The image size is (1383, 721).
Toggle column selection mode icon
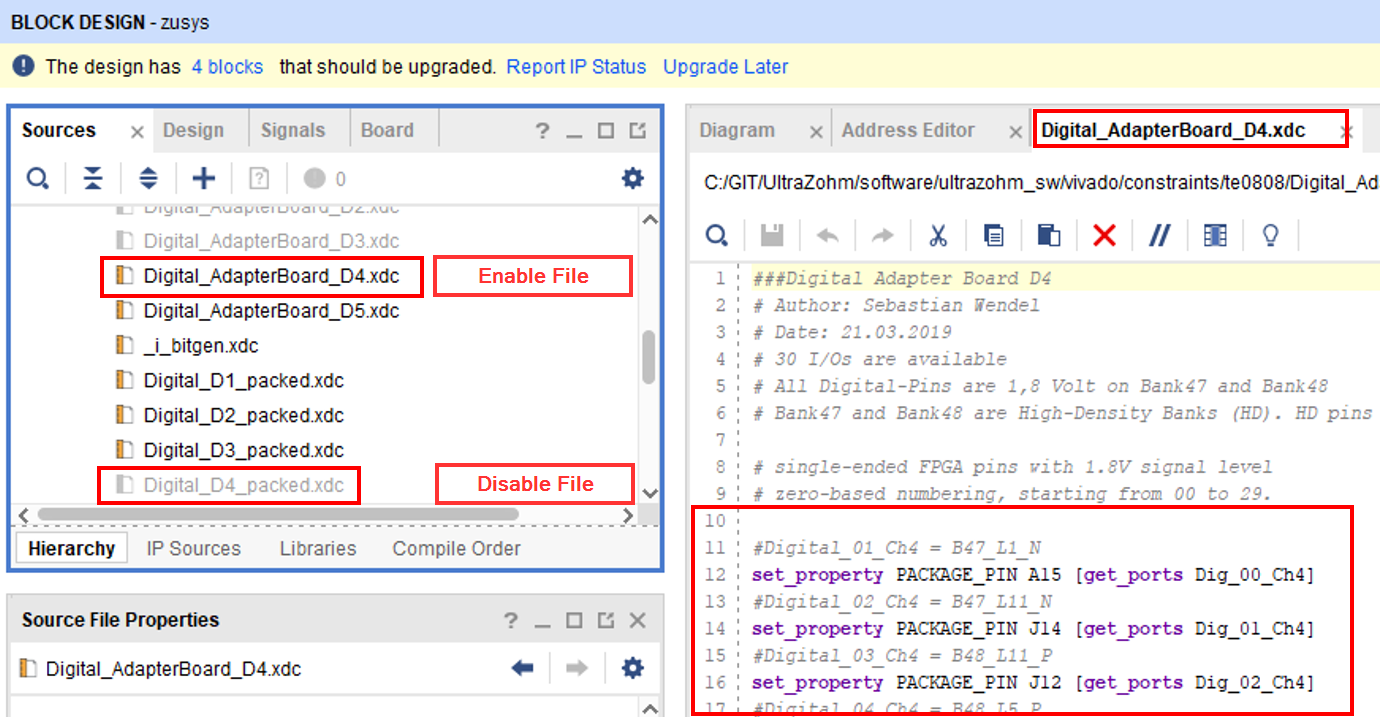(1215, 235)
